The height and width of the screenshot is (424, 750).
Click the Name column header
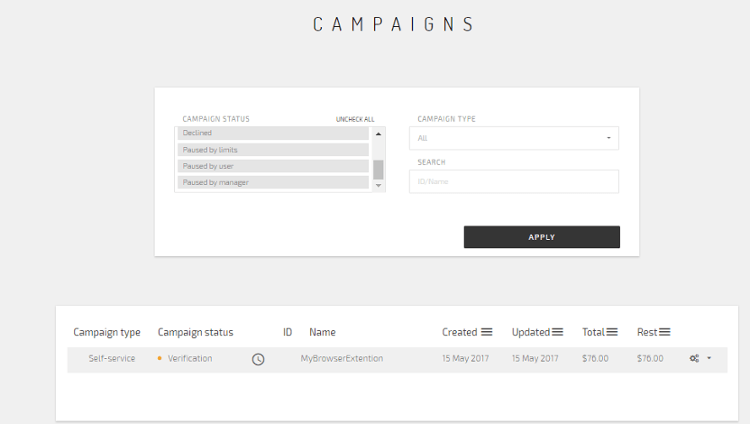click(x=322, y=332)
